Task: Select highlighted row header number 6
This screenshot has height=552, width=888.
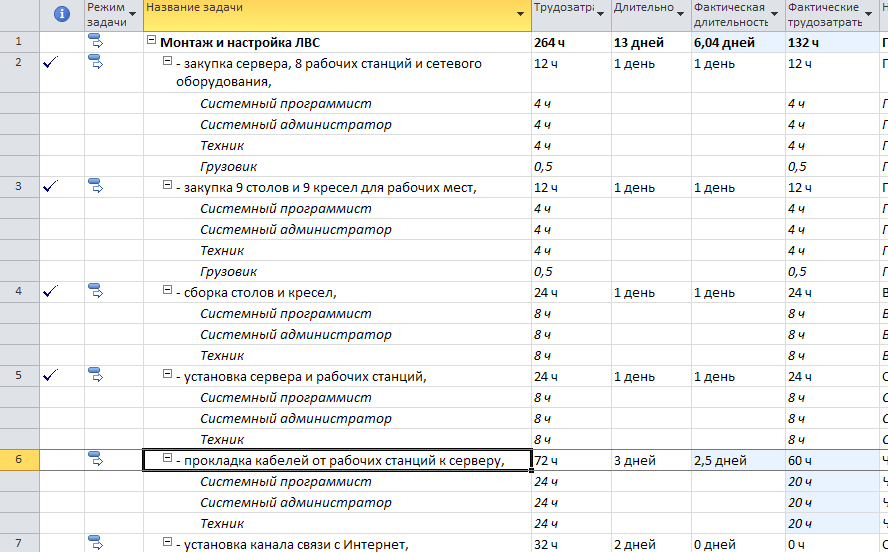Action: pos(19,460)
